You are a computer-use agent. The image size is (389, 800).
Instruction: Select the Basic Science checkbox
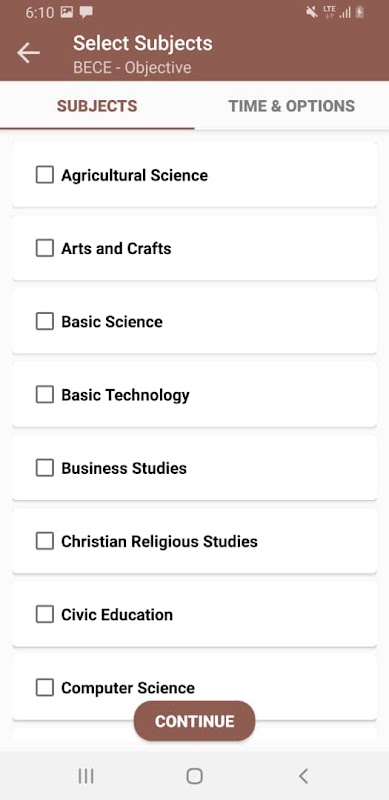[x=44, y=321]
